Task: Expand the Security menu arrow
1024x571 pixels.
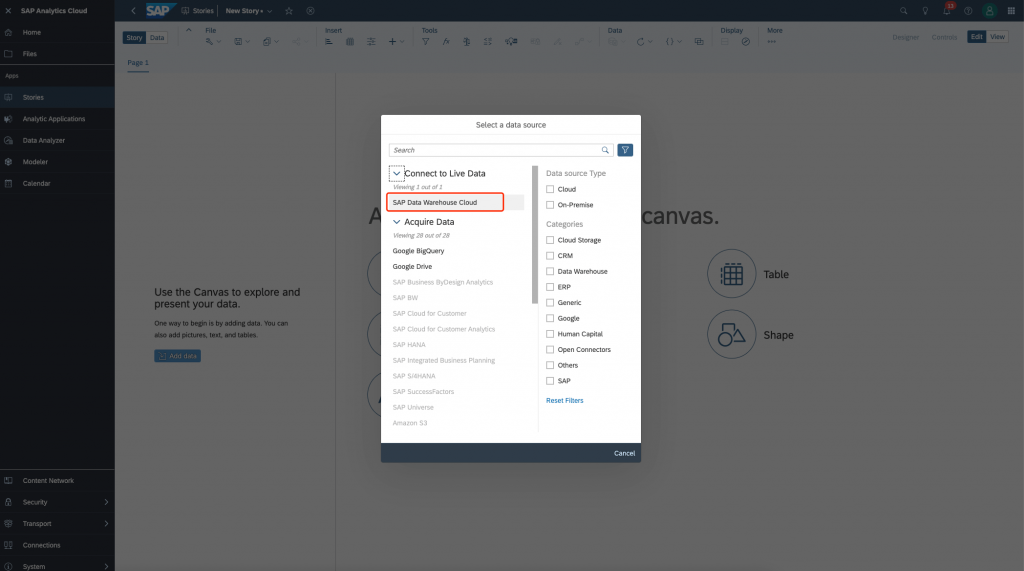Action: (106, 502)
